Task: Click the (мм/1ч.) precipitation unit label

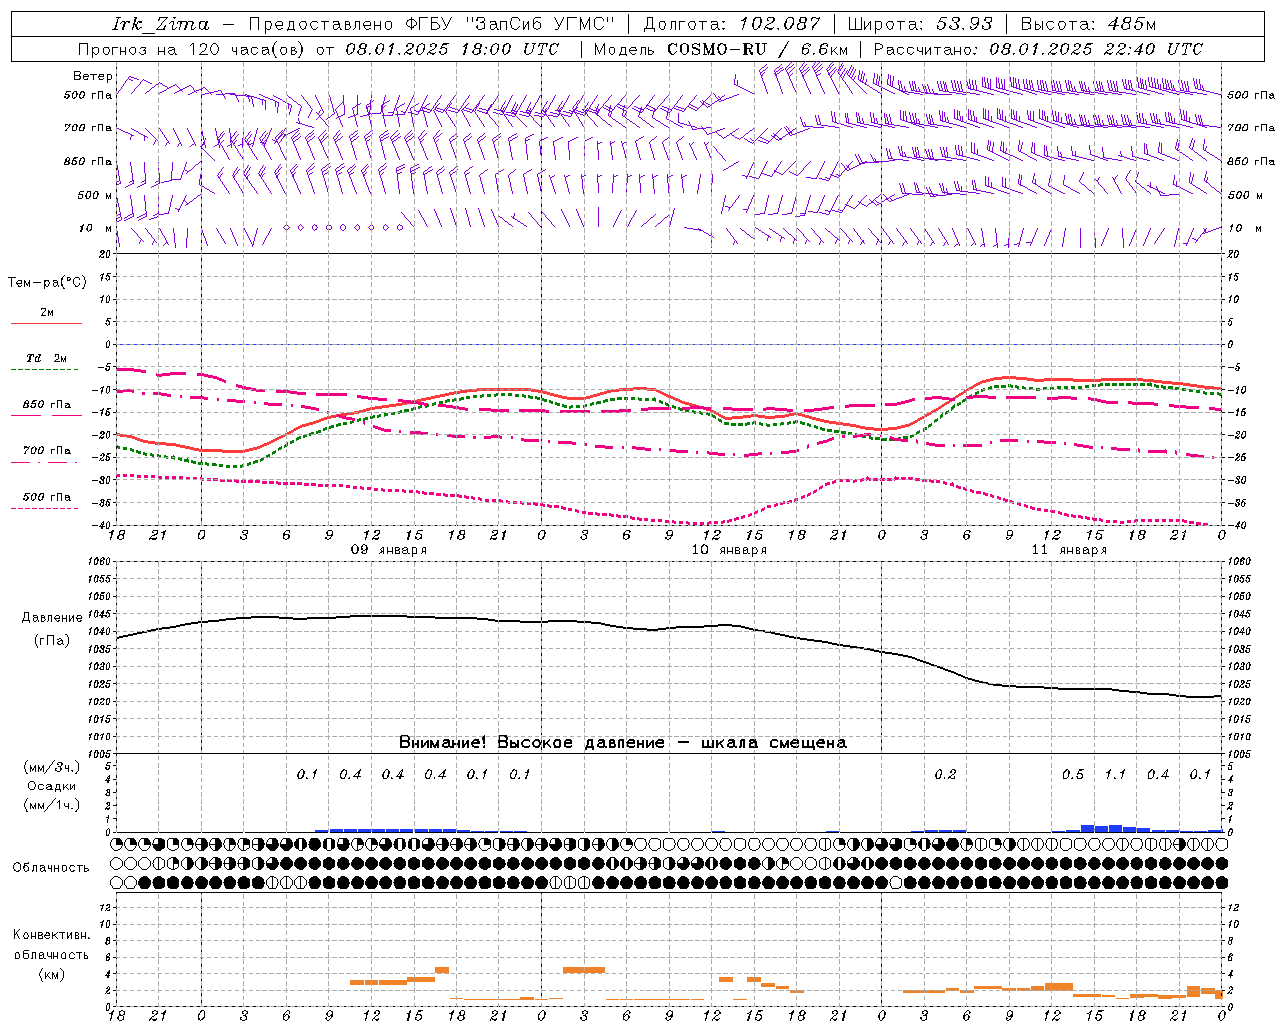Action: click(x=51, y=805)
